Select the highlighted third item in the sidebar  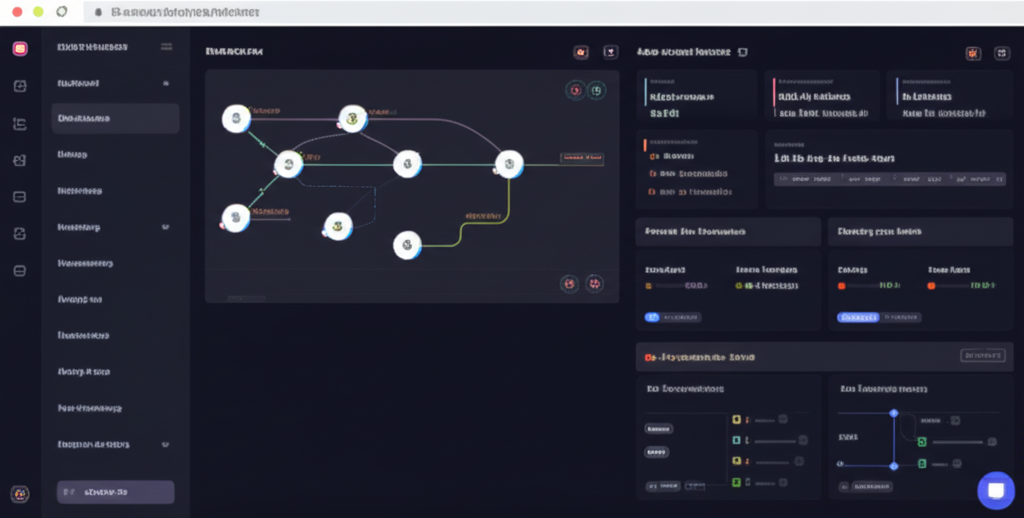115,118
